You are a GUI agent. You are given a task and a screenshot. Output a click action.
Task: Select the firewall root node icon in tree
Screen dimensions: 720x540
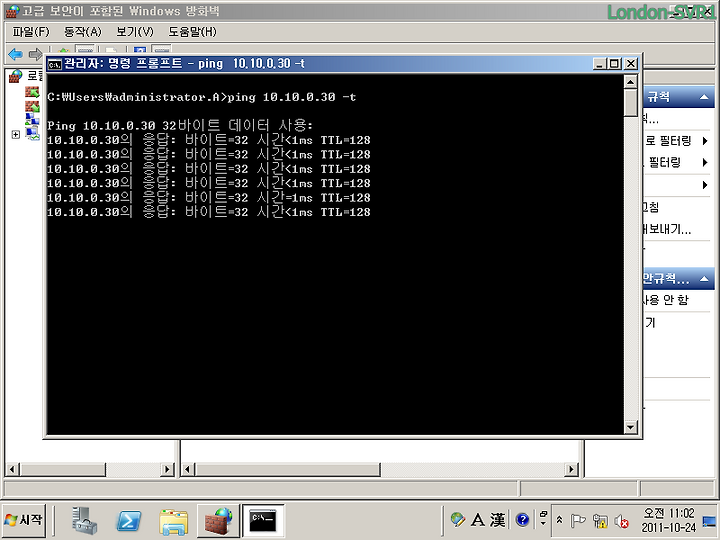coord(16,76)
